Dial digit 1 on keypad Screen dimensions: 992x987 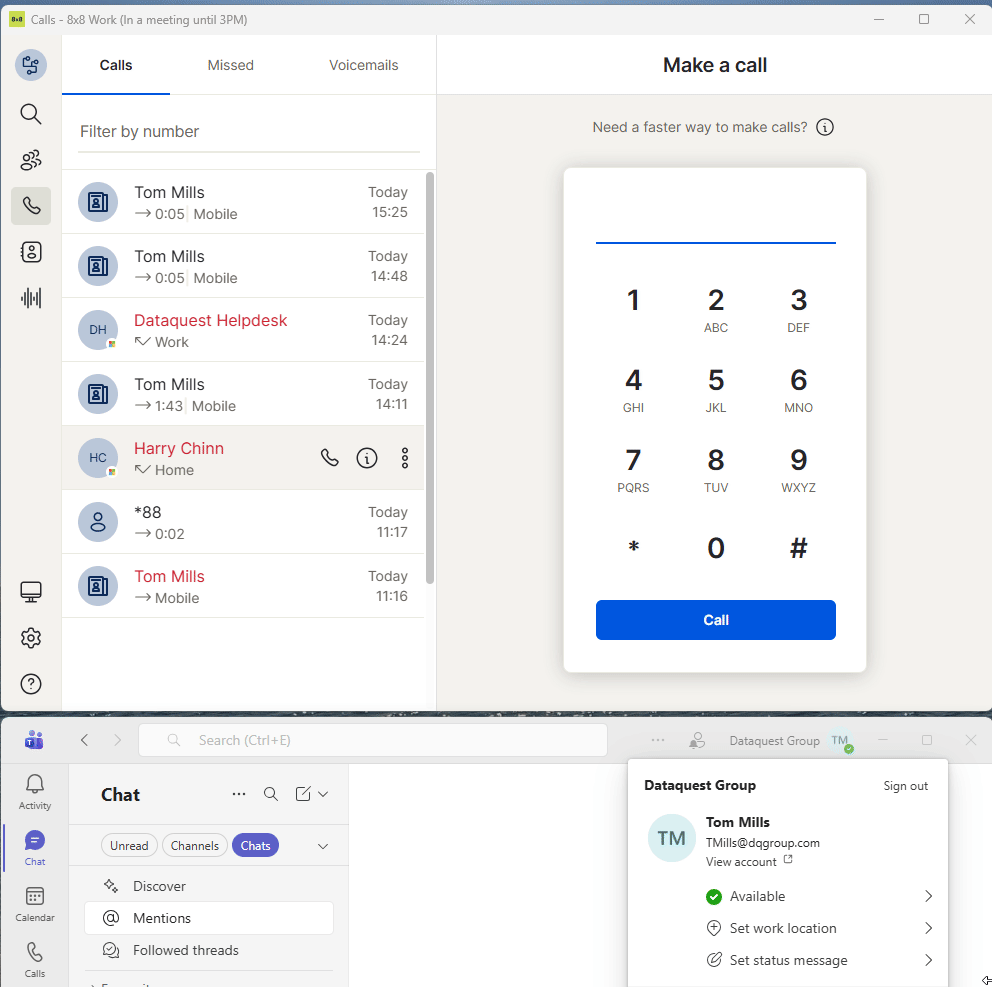point(633,301)
